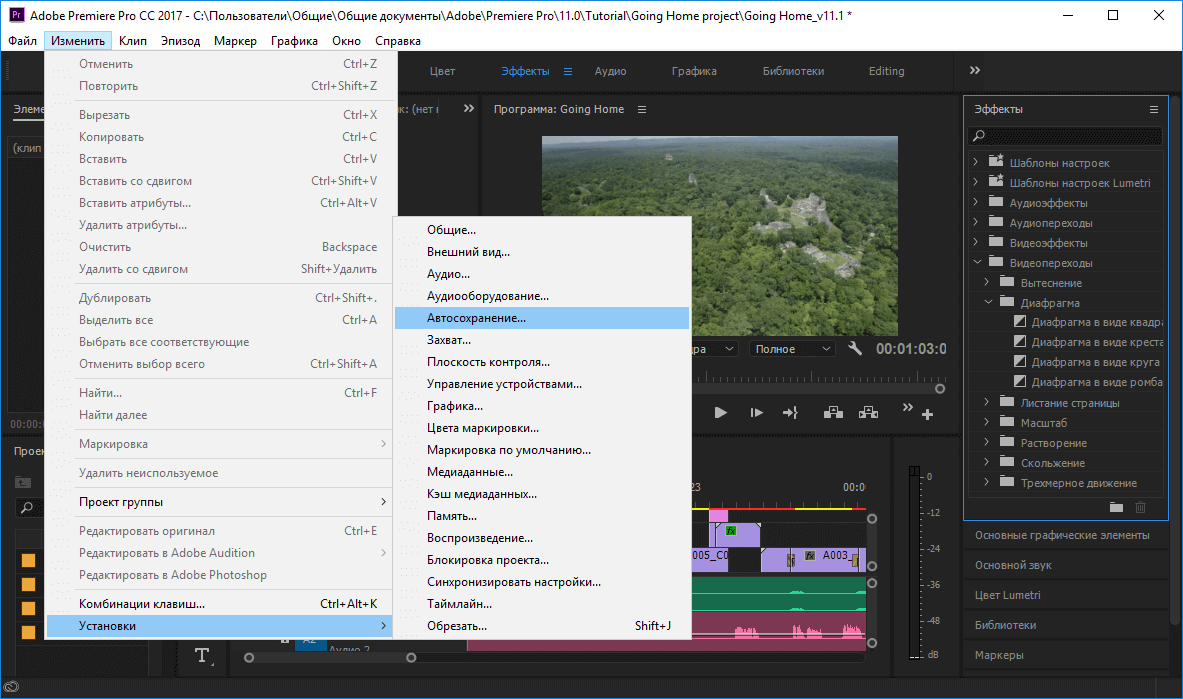Screen dimensions: 1183x699
Task: Click the program timecode 00:01:03
Action: click(911, 349)
